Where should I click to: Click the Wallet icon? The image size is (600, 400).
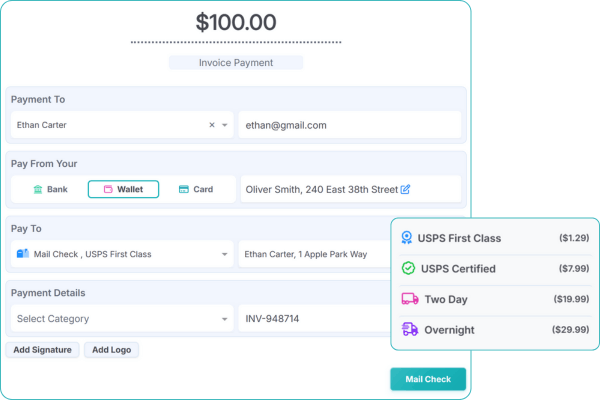108,189
